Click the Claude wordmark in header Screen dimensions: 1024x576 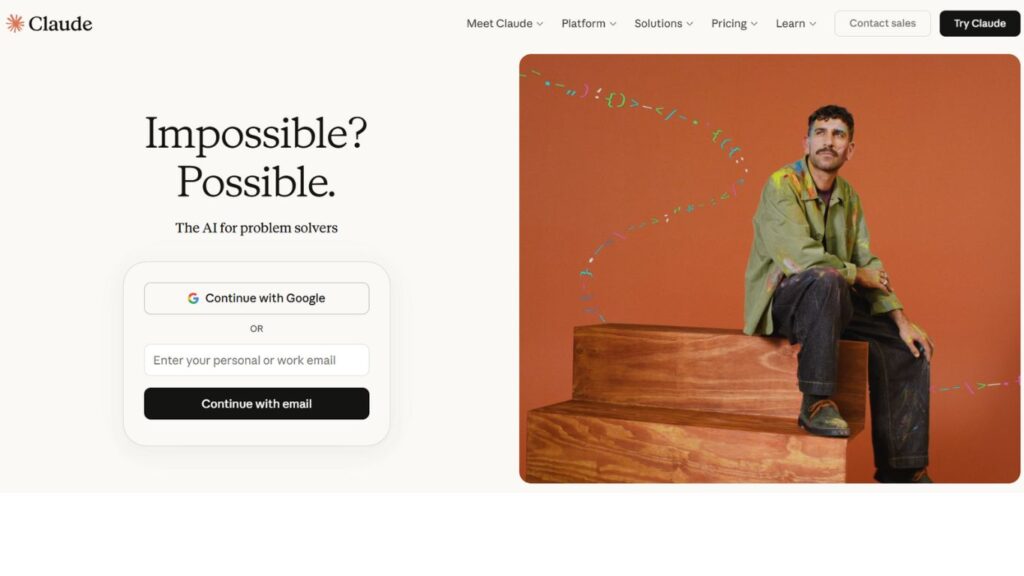[60, 24]
